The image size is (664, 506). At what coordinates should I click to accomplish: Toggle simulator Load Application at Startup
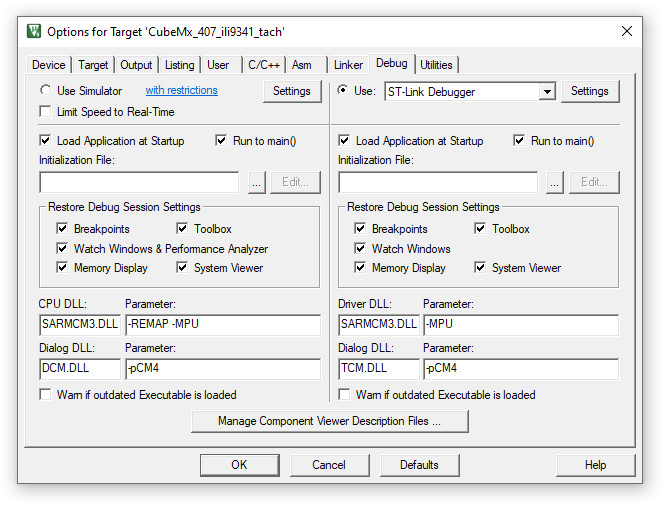pyautogui.click(x=45, y=141)
